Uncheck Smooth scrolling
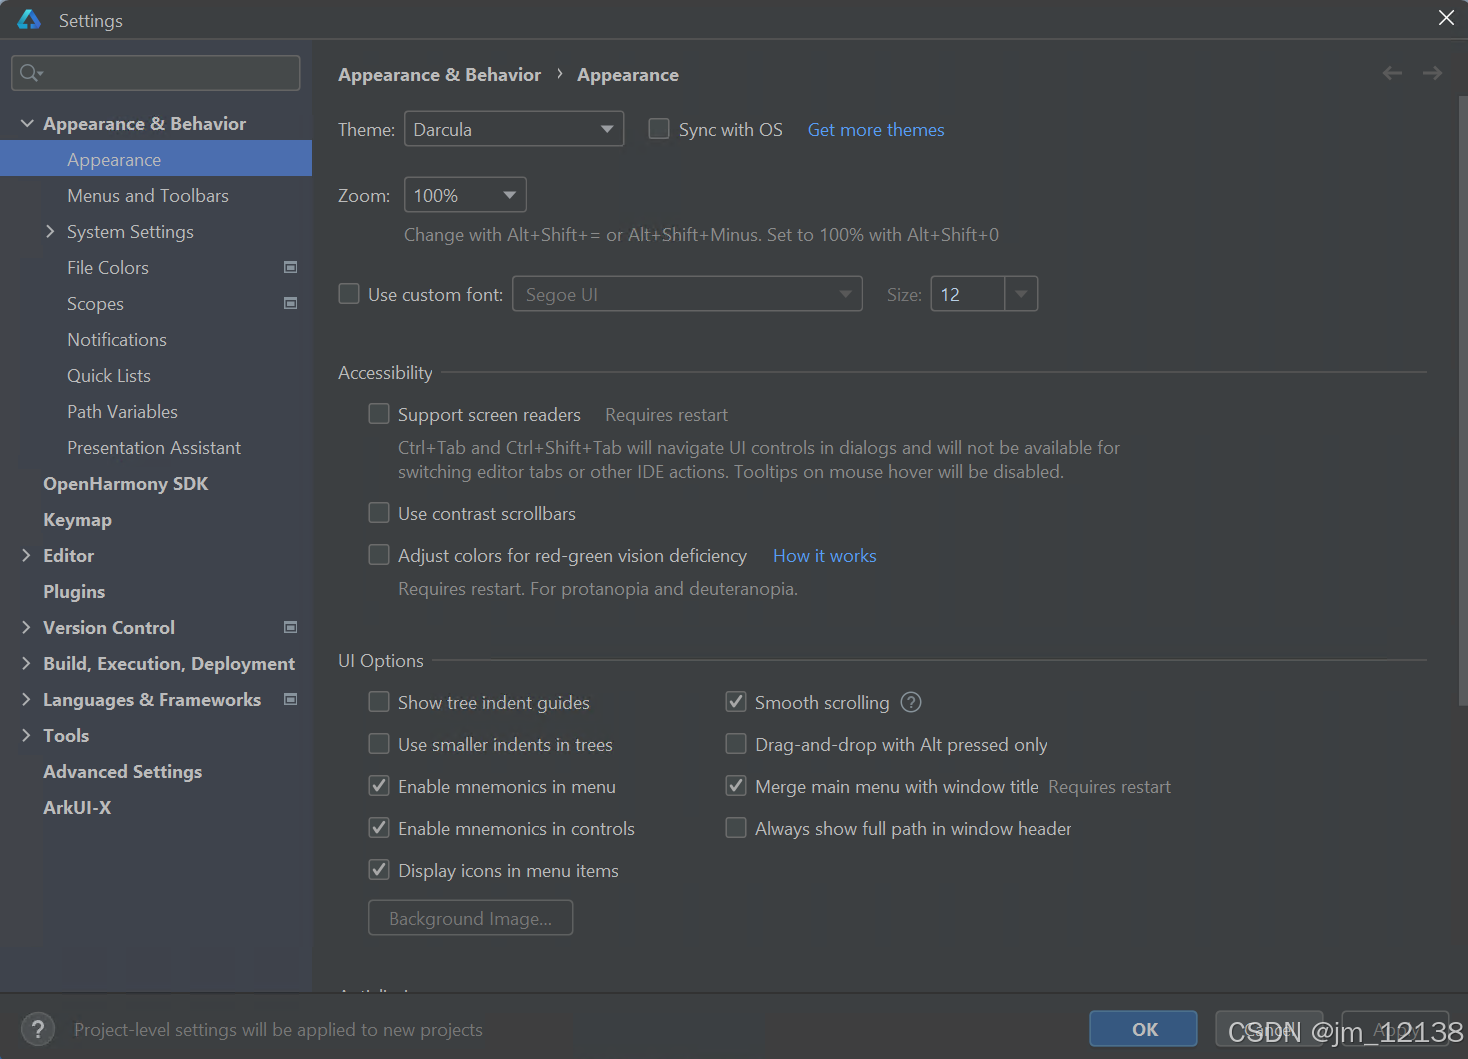The image size is (1468, 1059). point(736,702)
